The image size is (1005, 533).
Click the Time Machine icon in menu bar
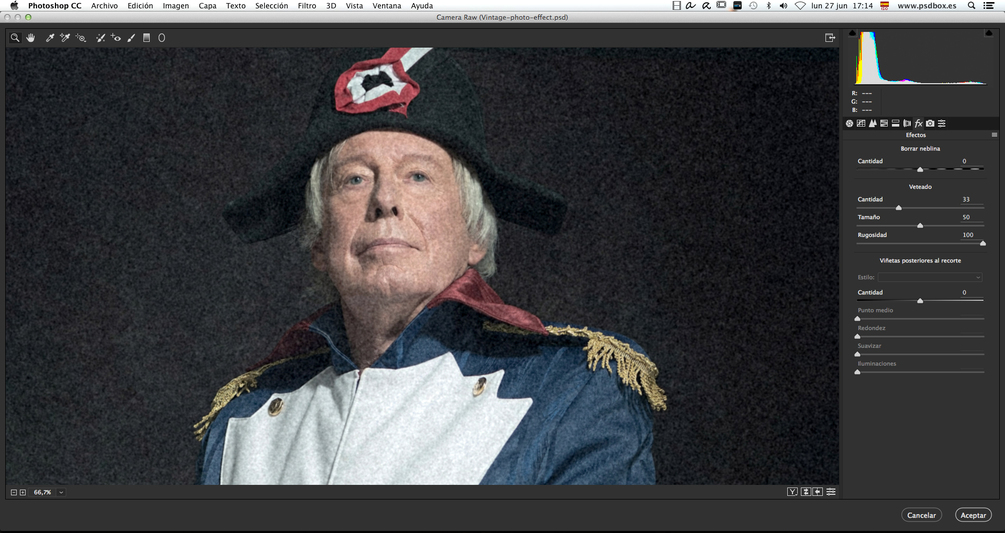point(753,6)
